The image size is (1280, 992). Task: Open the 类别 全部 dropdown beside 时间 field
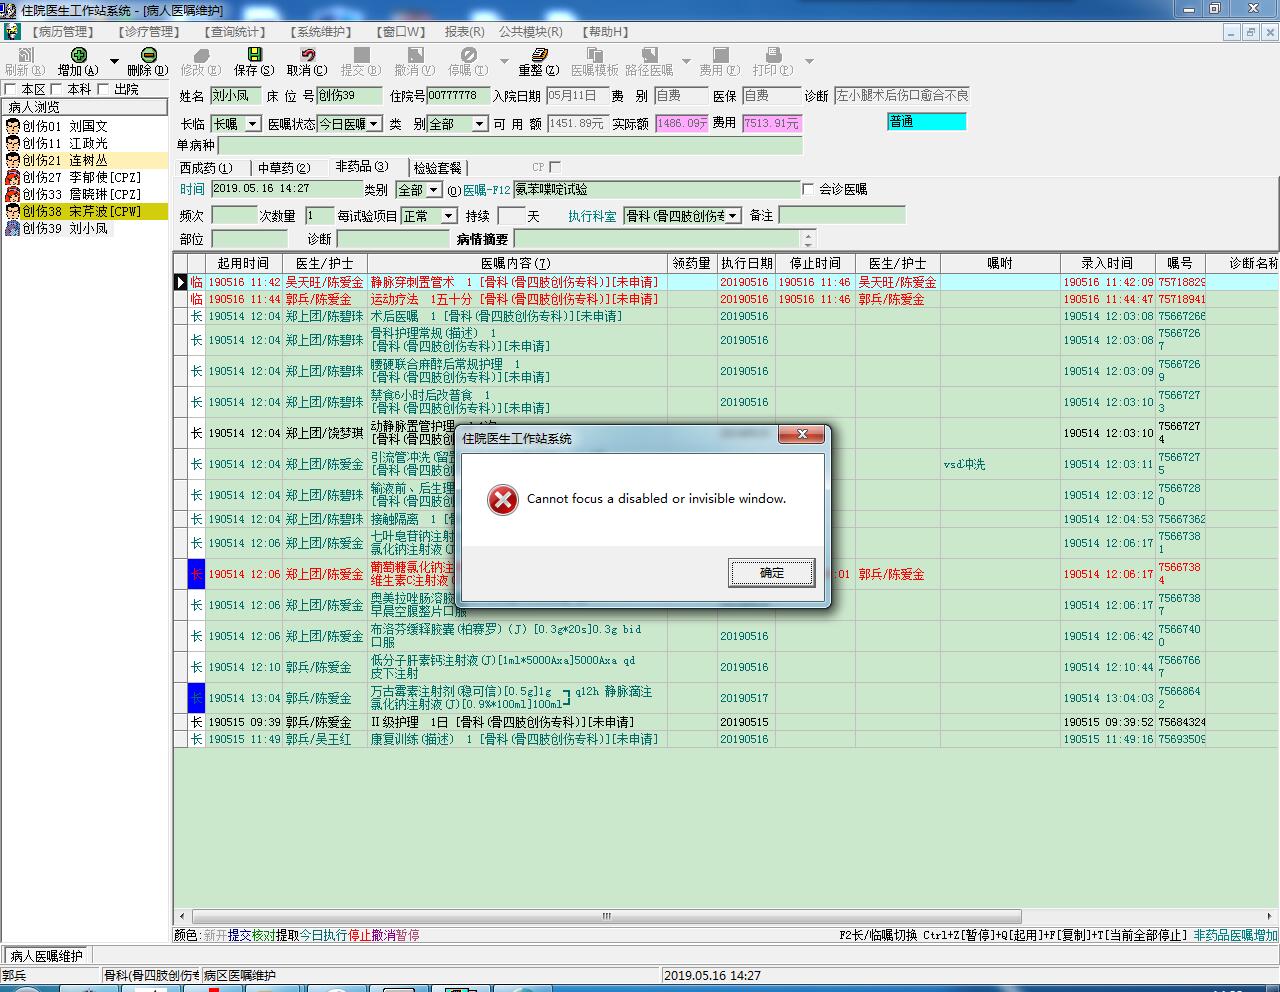[x=434, y=190]
